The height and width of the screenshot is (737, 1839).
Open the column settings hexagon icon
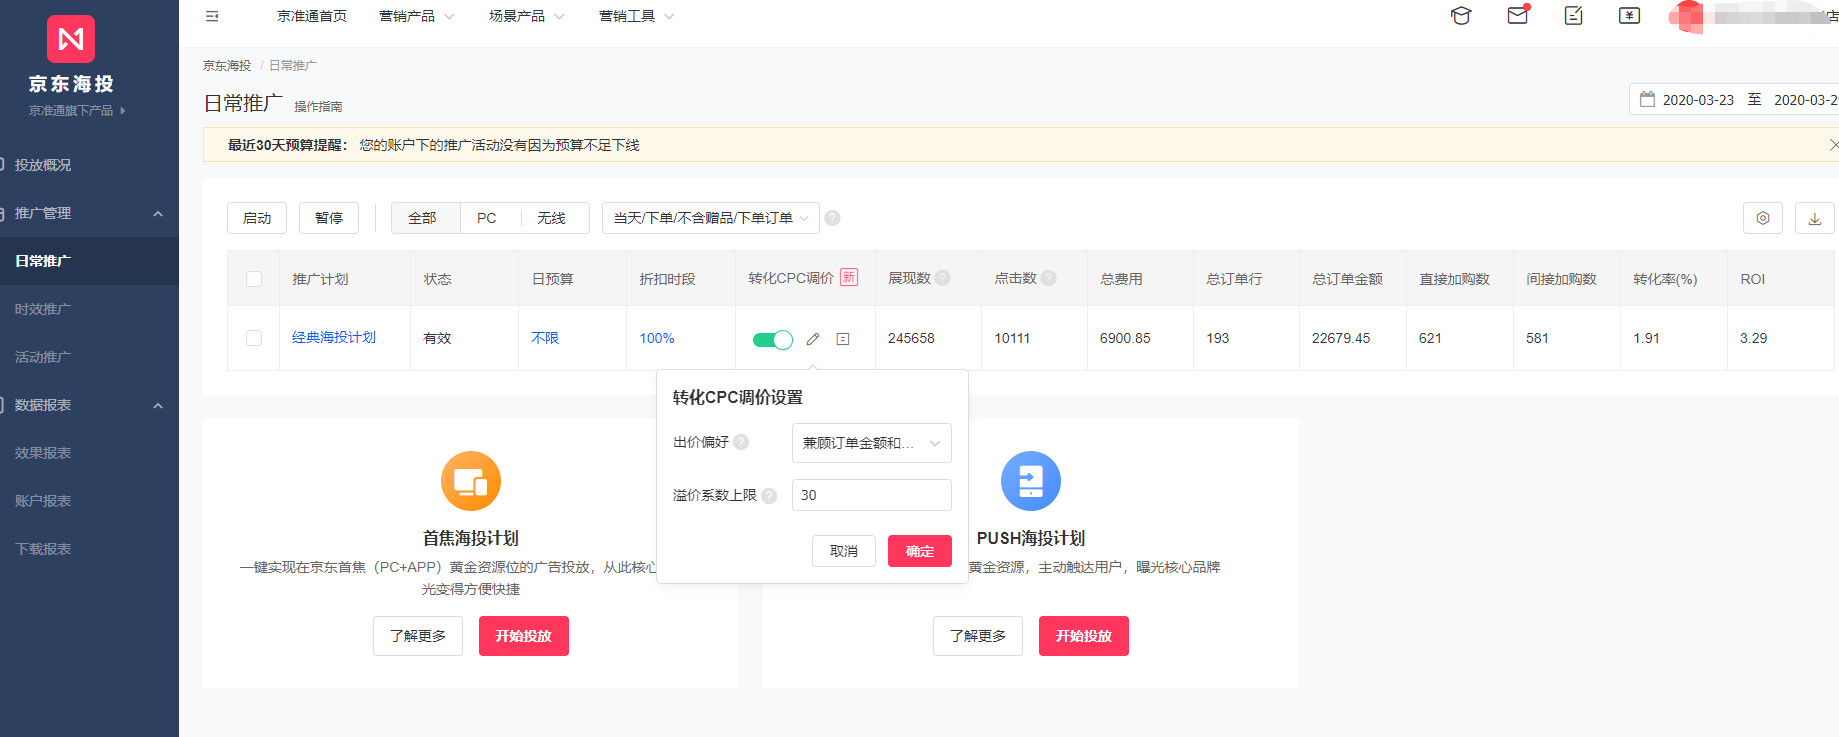(1763, 218)
